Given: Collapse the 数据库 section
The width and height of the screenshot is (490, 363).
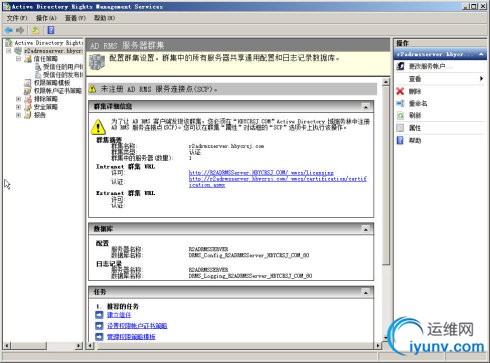Looking at the screenshot, I should pyautogui.click(x=366, y=229).
